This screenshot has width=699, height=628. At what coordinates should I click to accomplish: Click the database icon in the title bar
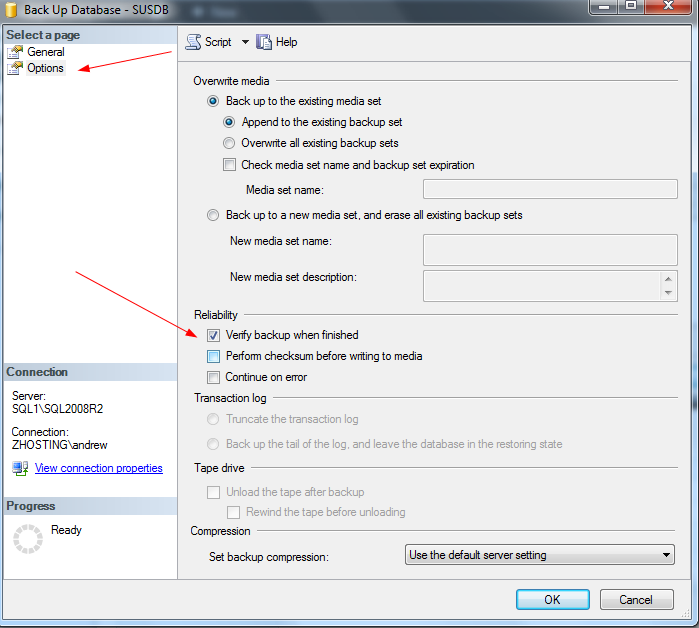pyautogui.click(x=12, y=10)
